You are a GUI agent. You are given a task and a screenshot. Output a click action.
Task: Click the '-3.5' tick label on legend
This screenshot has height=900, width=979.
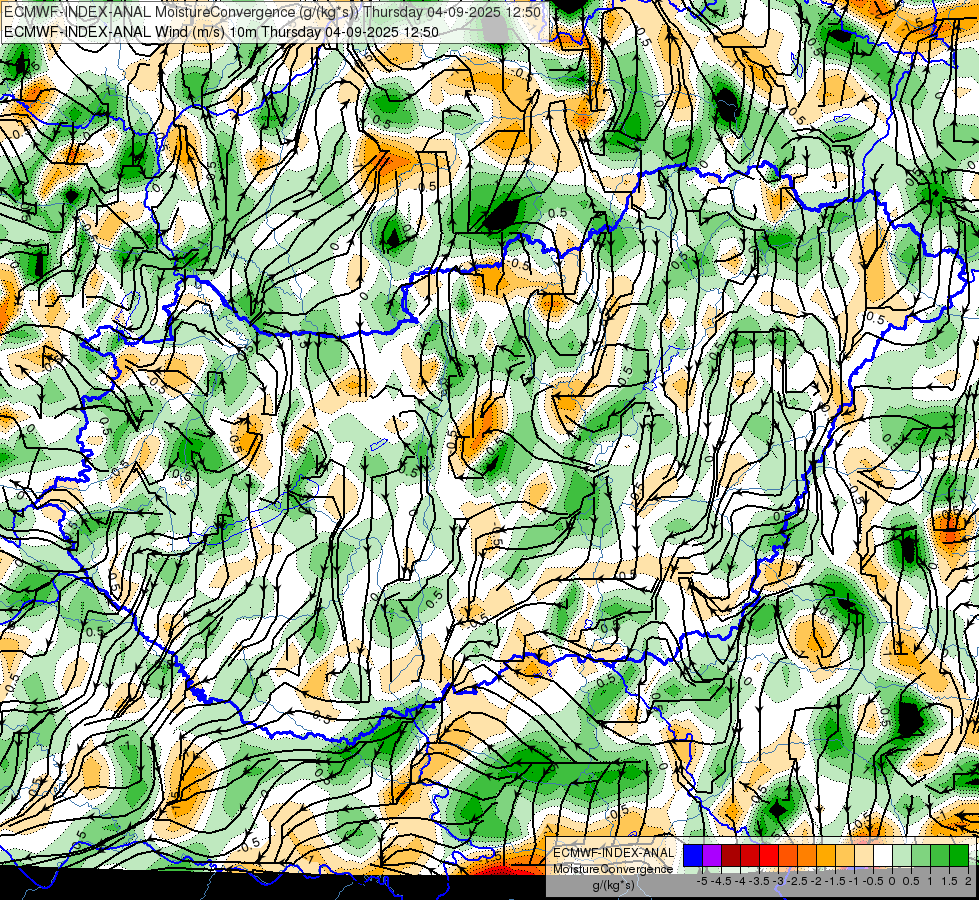pyautogui.click(x=760, y=881)
